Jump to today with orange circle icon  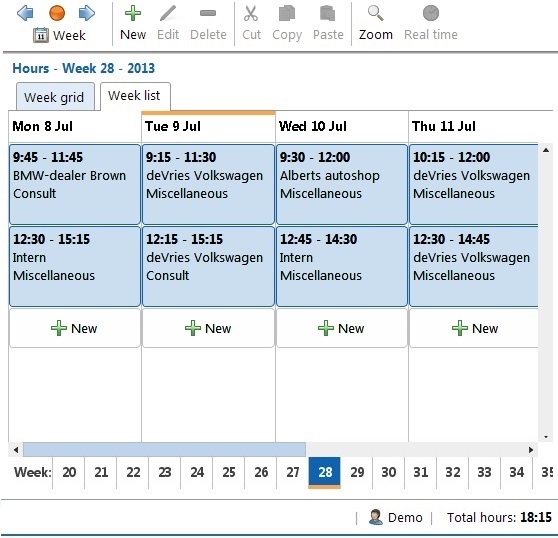pos(57,13)
